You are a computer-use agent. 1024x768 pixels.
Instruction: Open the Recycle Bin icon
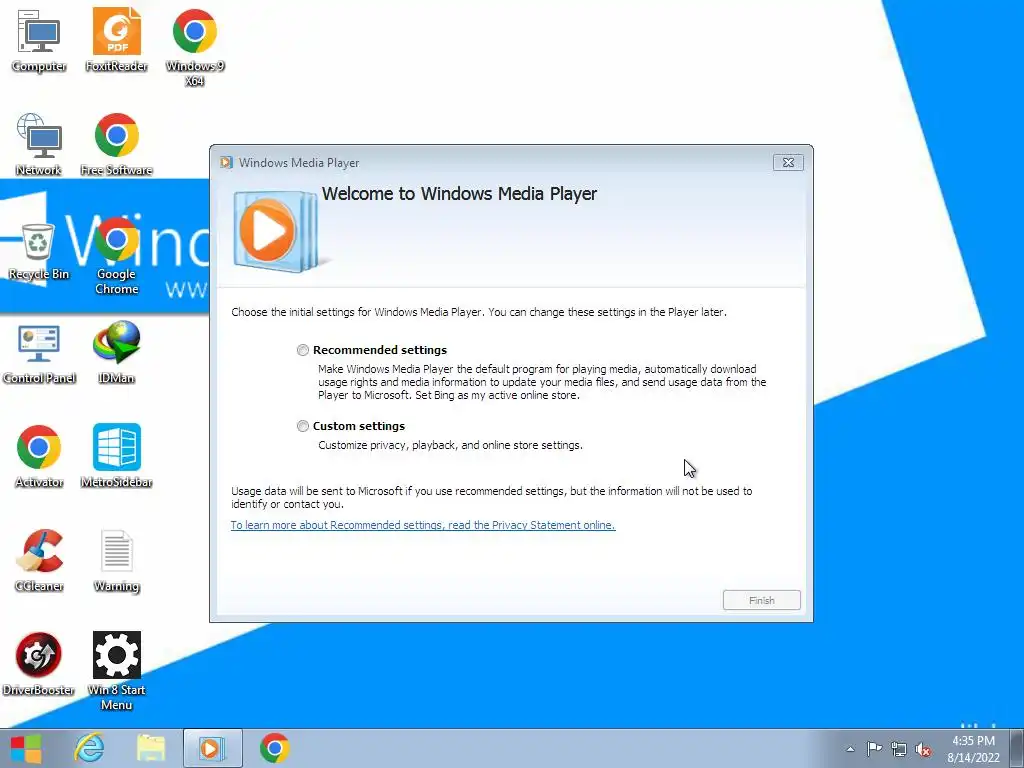tap(39, 251)
